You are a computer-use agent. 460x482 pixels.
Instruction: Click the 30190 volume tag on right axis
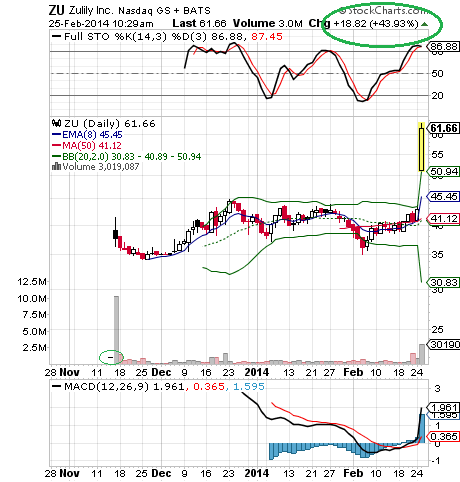pos(444,344)
